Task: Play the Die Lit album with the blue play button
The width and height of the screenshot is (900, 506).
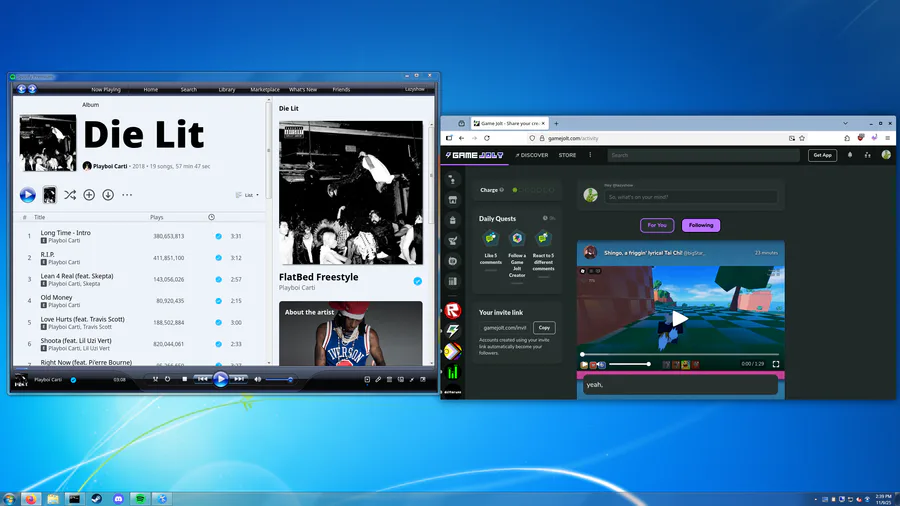Action: [x=28, y=195]
